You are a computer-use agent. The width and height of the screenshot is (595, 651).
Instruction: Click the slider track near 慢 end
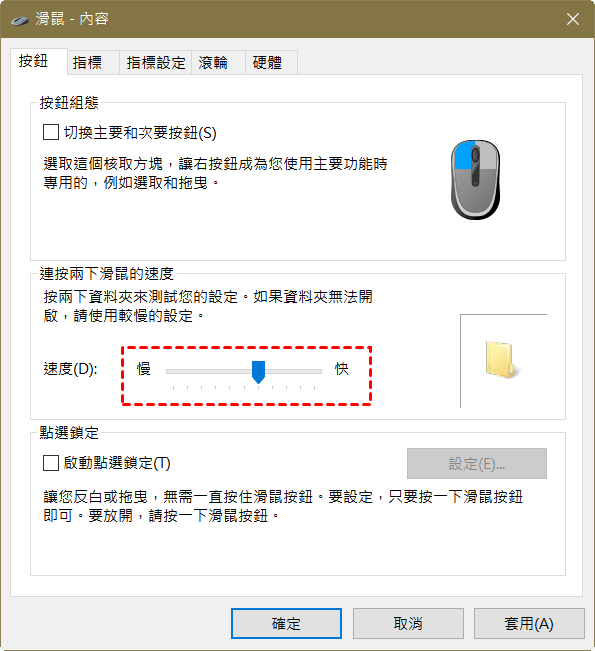point(179,372)
